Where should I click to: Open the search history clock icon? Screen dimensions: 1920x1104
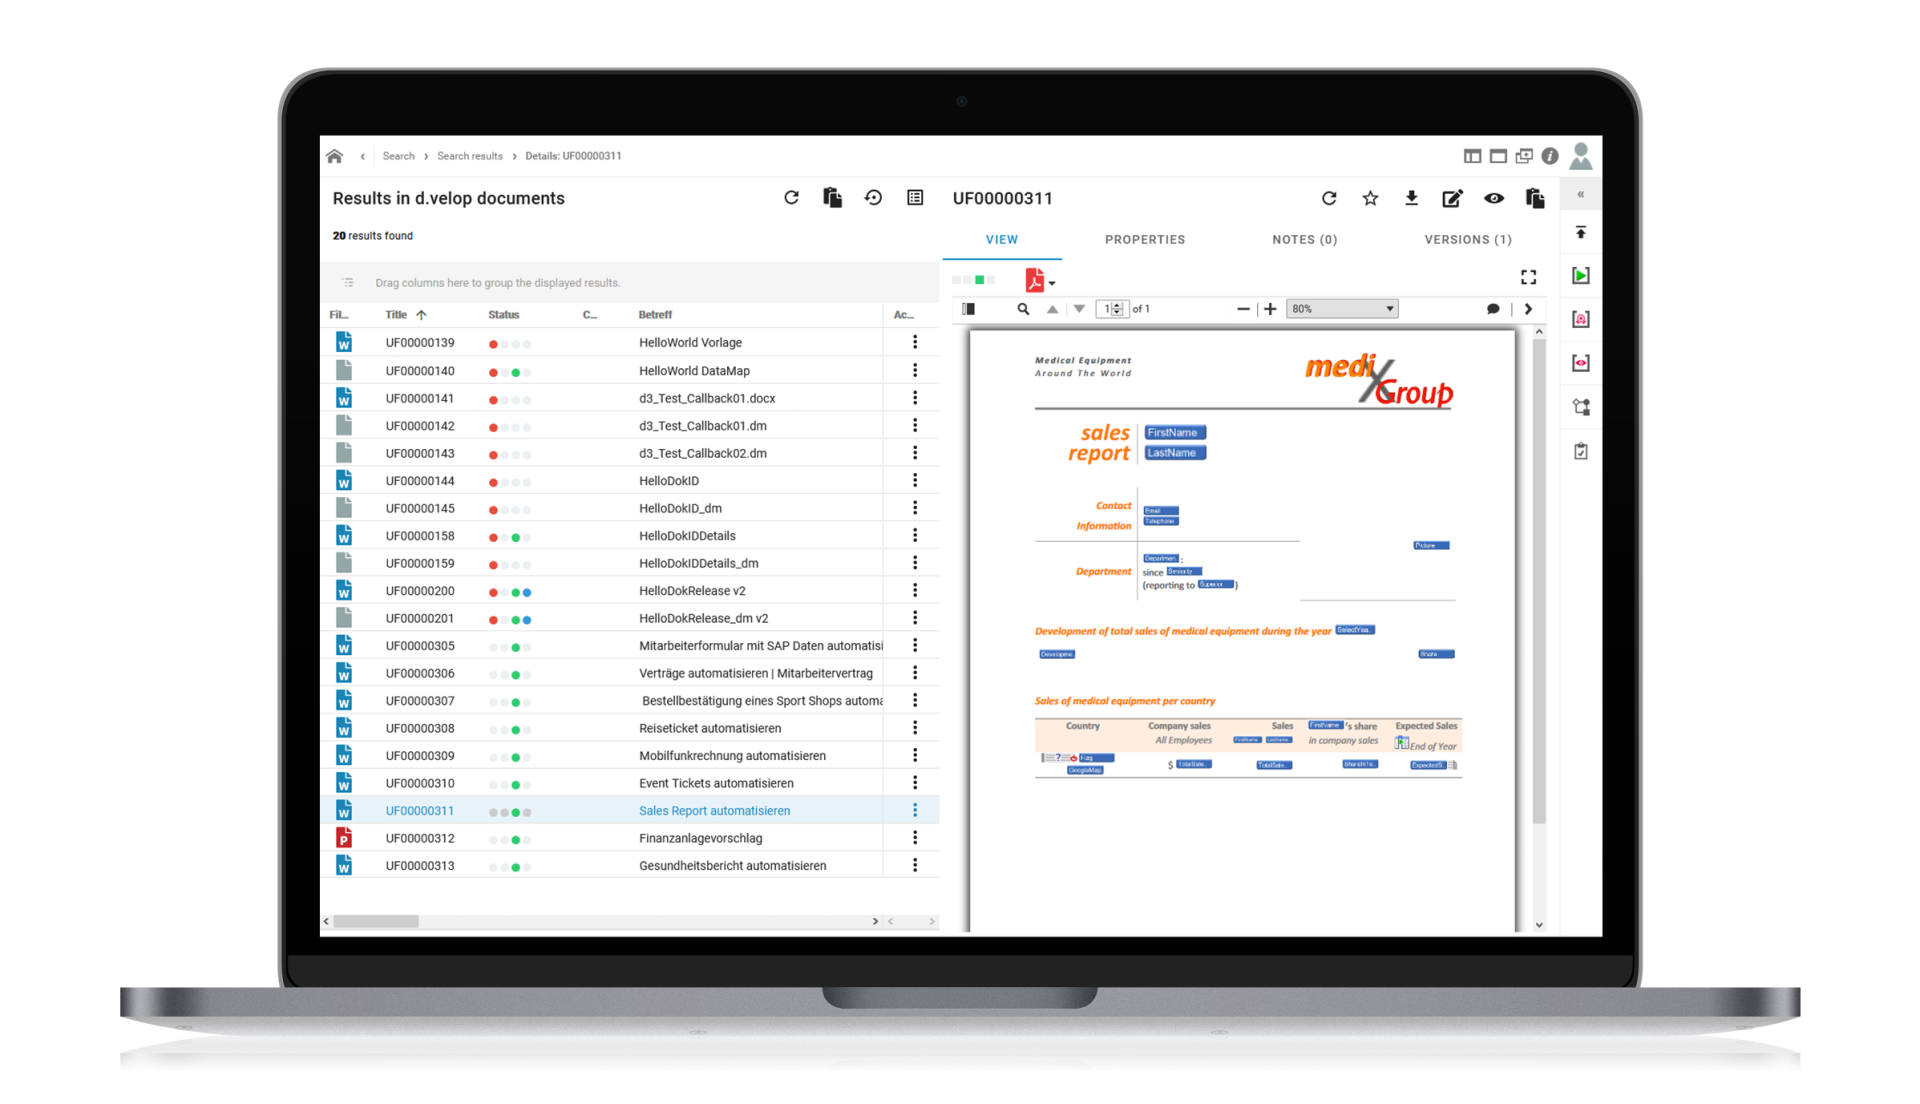pyautogui.click(x=873, y=198)
